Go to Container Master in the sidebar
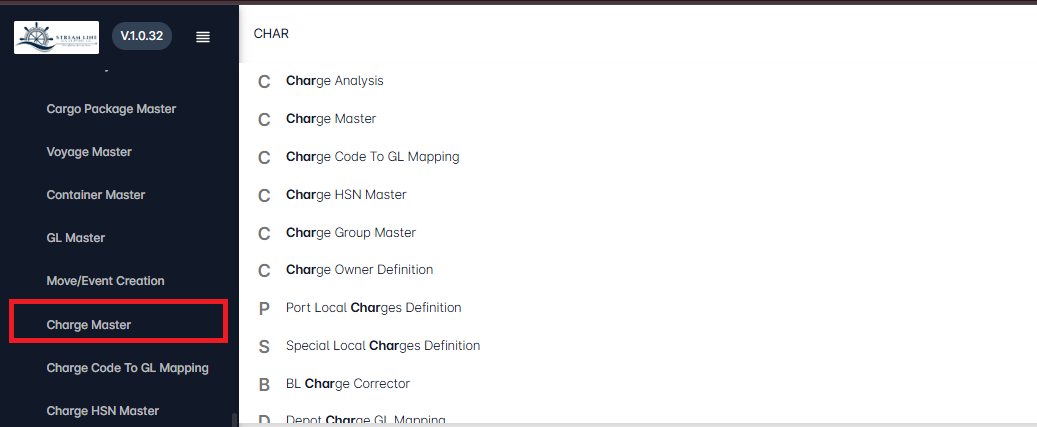Image resolution: width=1037 pixels, height=427 pixels. coord(96,195)
